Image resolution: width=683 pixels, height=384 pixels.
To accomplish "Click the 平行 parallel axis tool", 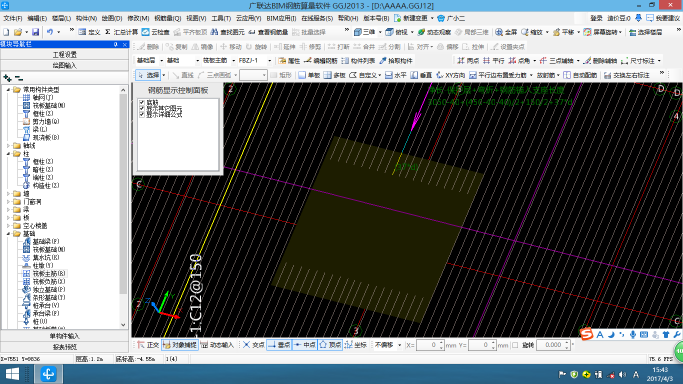I will [494, 61].
